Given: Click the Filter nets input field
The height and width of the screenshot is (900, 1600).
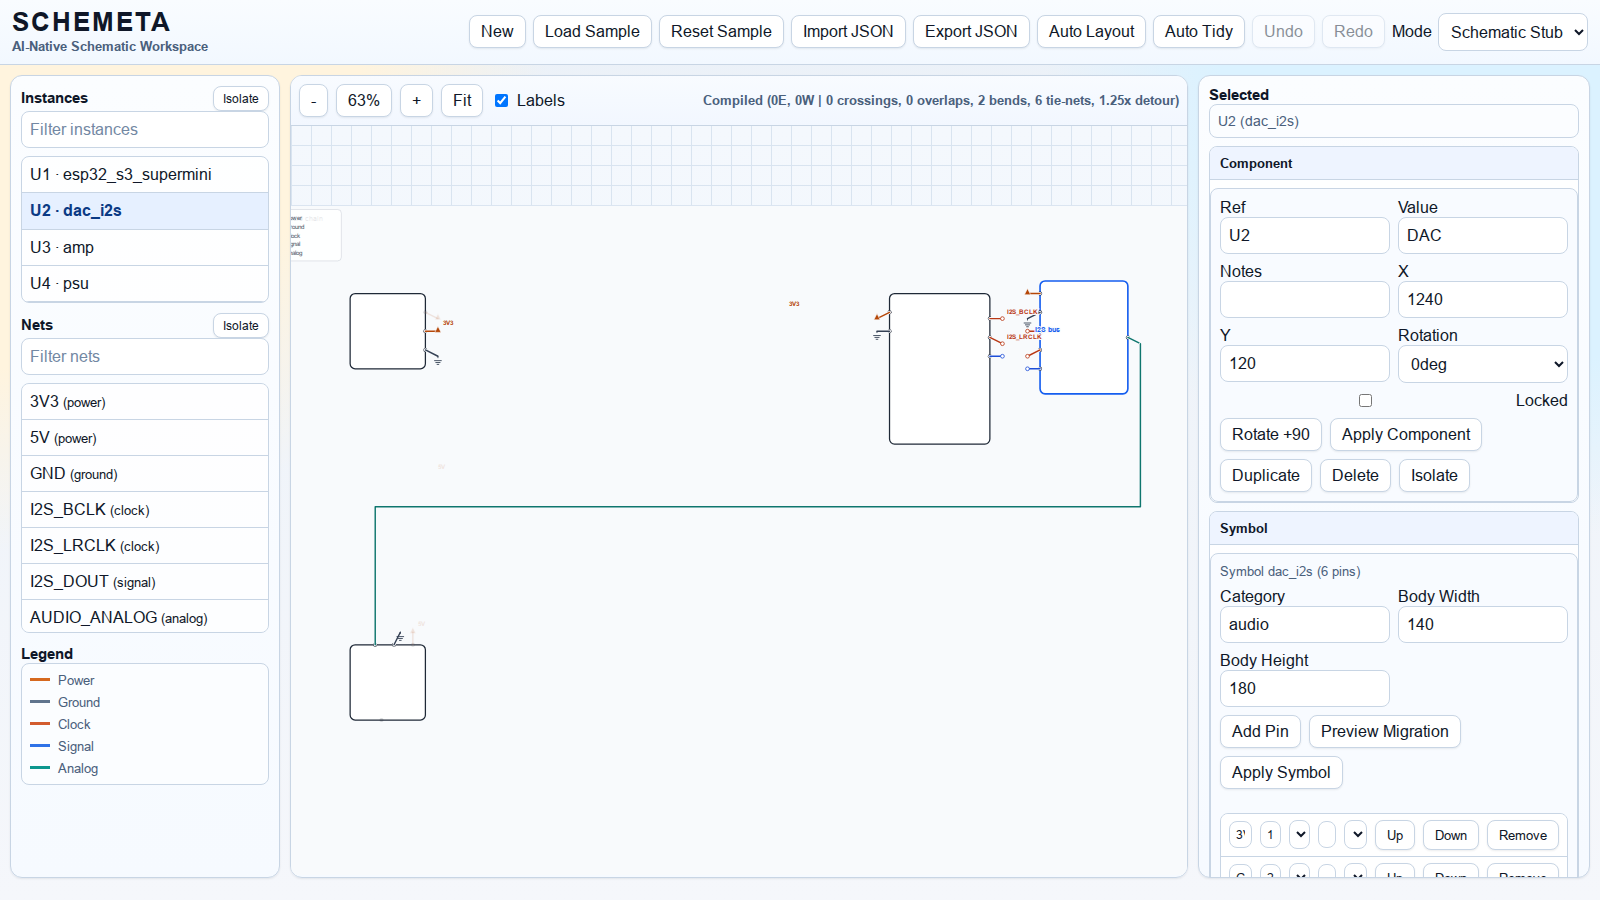Looking at the screenshot, I should pyautogui.click(x=145, y=357).
